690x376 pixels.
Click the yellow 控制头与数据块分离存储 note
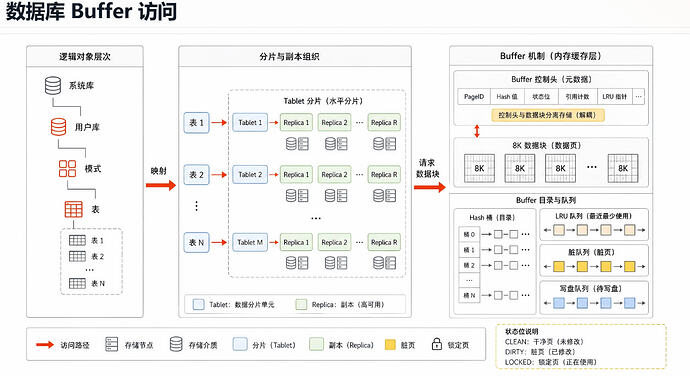click(x=548, y=115)
